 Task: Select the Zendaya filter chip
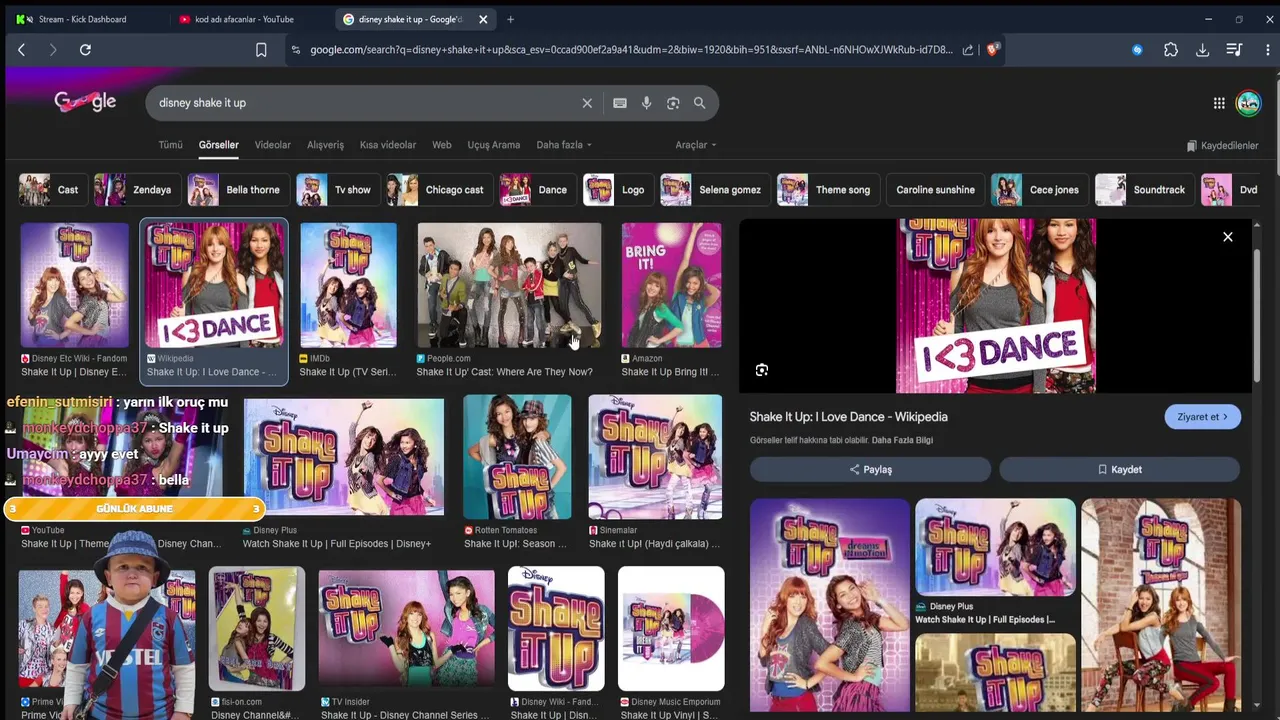[x=137, y=190]
